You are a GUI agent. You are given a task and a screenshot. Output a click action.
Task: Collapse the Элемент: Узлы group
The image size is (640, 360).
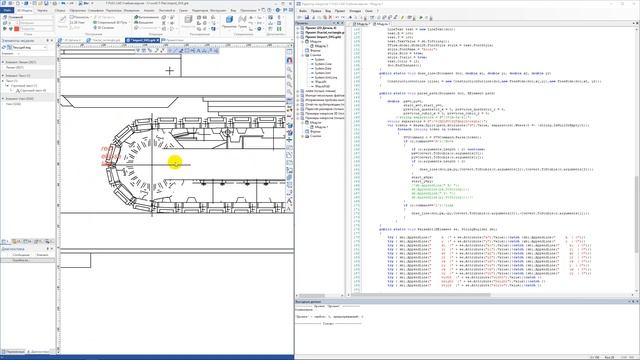(3, 98)
